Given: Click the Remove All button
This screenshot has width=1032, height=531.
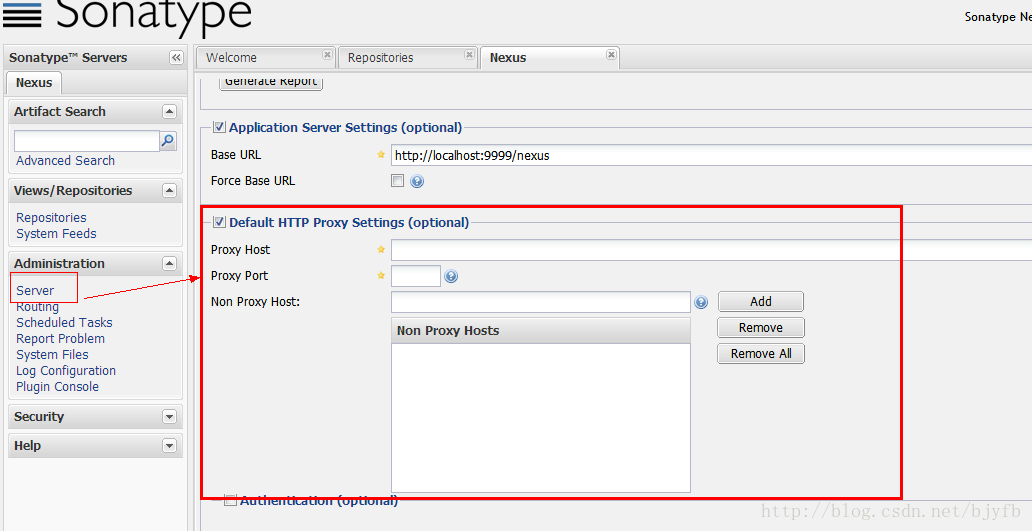Looking at the screenshot, I should [x=761, y=353].
